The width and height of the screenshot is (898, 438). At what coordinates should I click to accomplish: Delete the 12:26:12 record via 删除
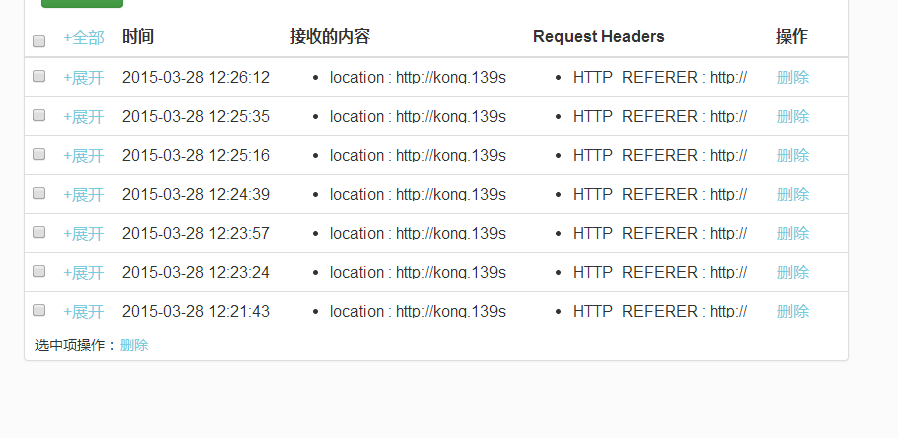tap(793, 77)
